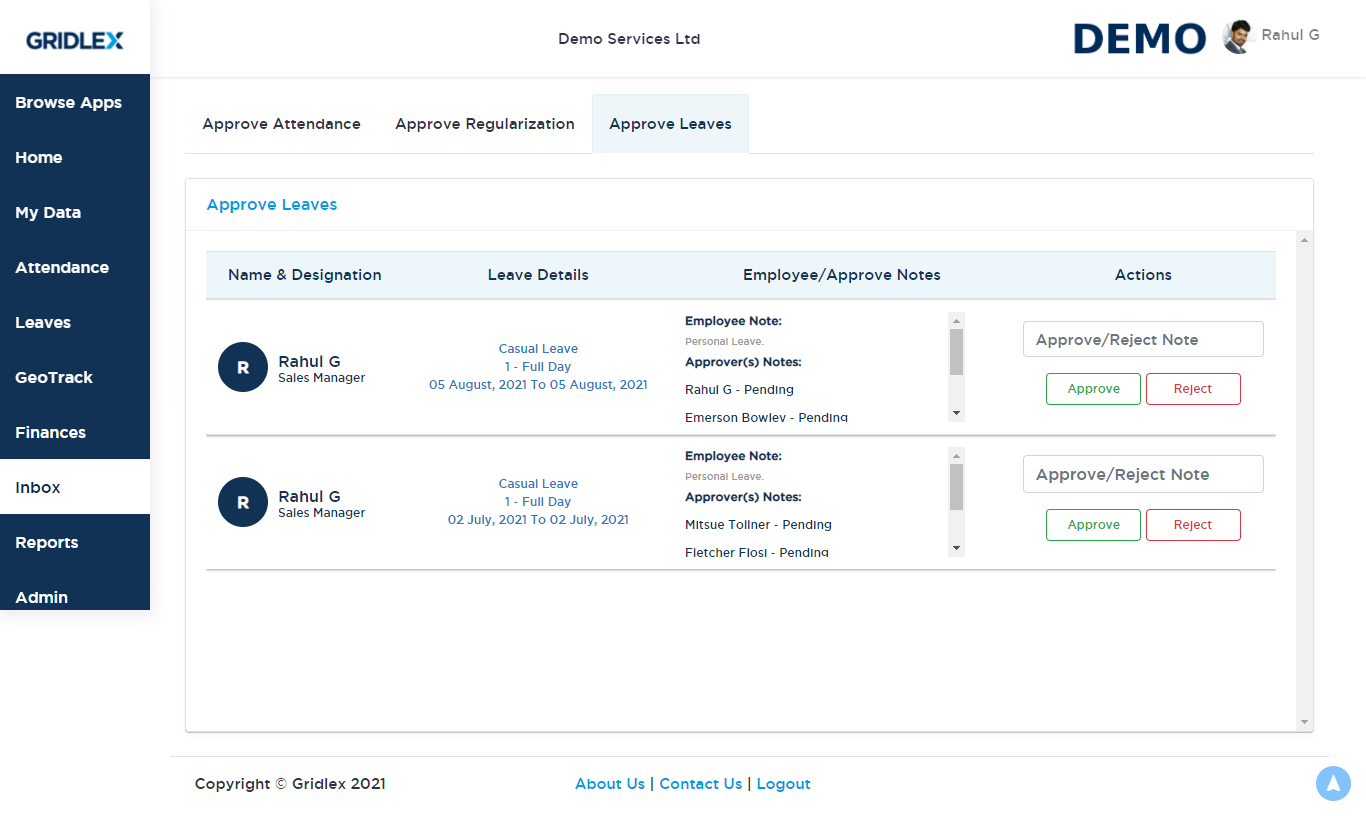Open My Data sidebar item

click(x=75, y=212)
